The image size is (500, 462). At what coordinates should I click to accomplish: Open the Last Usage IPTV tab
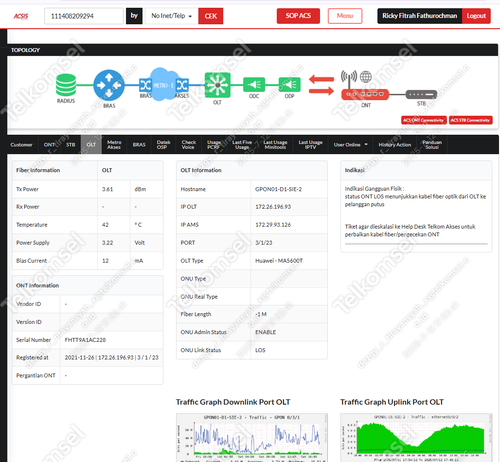[x=310, y=145]
